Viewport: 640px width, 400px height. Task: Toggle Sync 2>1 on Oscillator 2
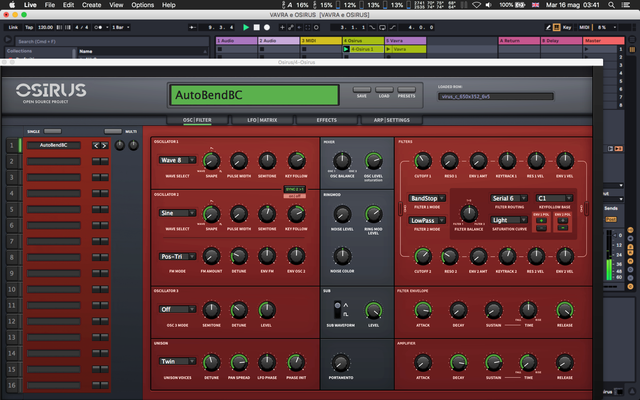point(295,189)
